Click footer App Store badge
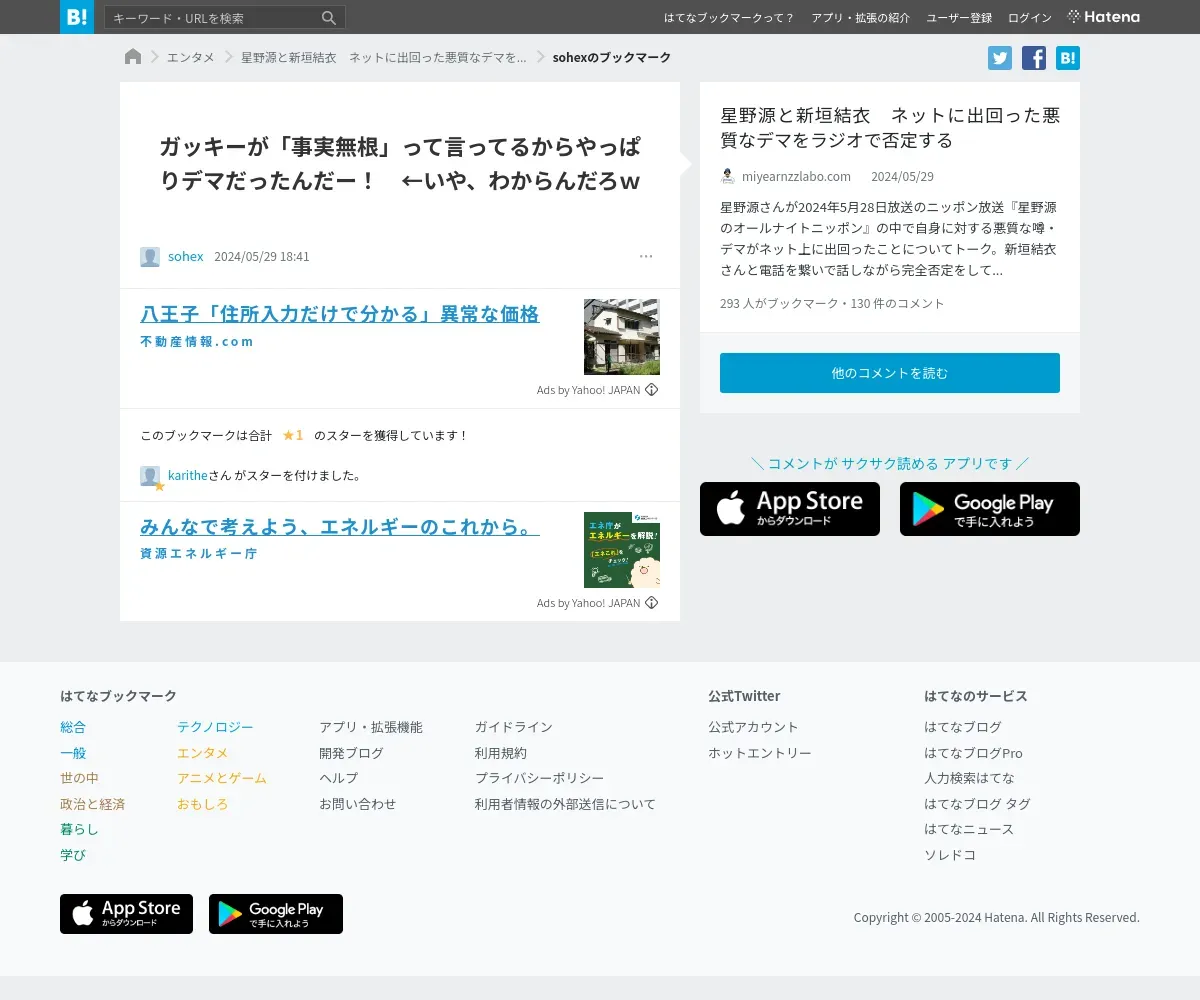Viewport: 1200px width, 1000px height. pos(126,914)
